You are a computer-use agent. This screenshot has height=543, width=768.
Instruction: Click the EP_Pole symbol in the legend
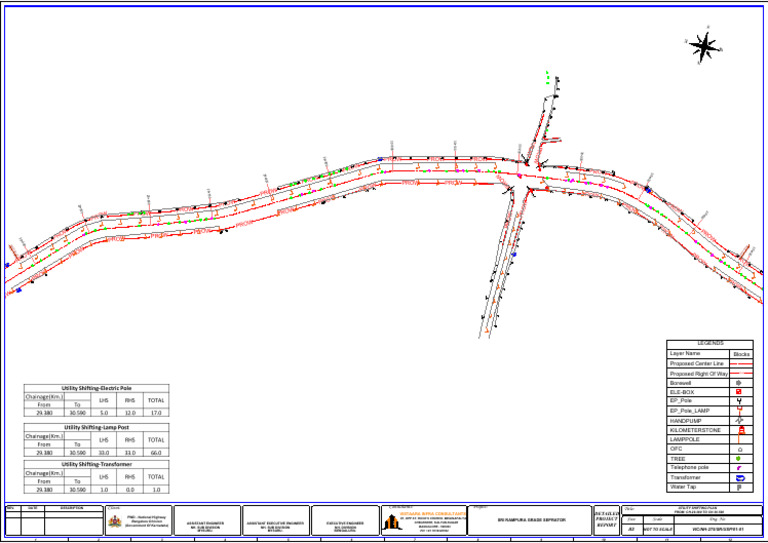click(x=739, y=401)
